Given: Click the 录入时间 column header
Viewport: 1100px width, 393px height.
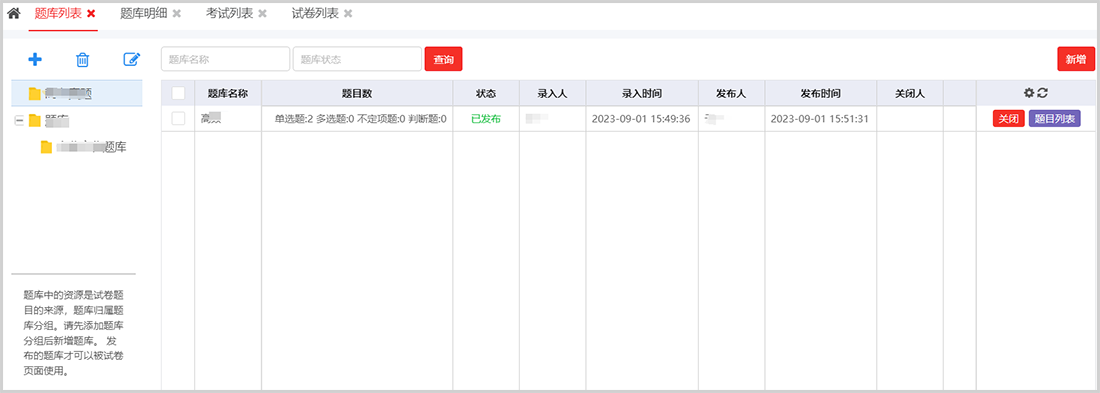Looking at the screenshot, I should [642, 93].
